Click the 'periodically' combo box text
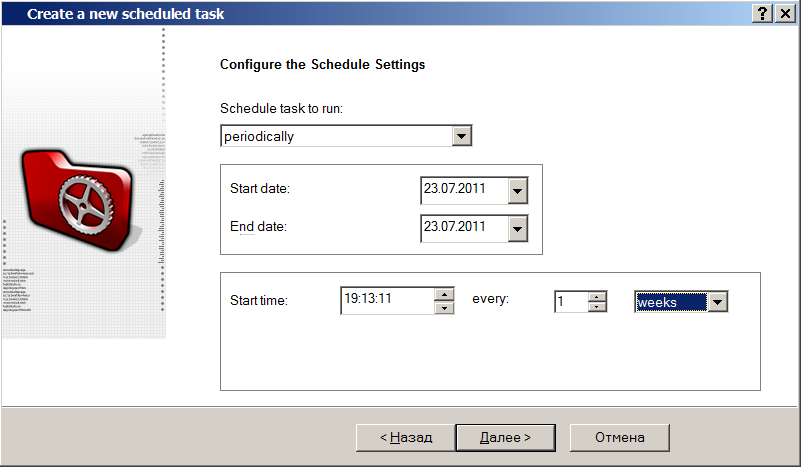This screenshot has width=801, height=467. (335, 136)
